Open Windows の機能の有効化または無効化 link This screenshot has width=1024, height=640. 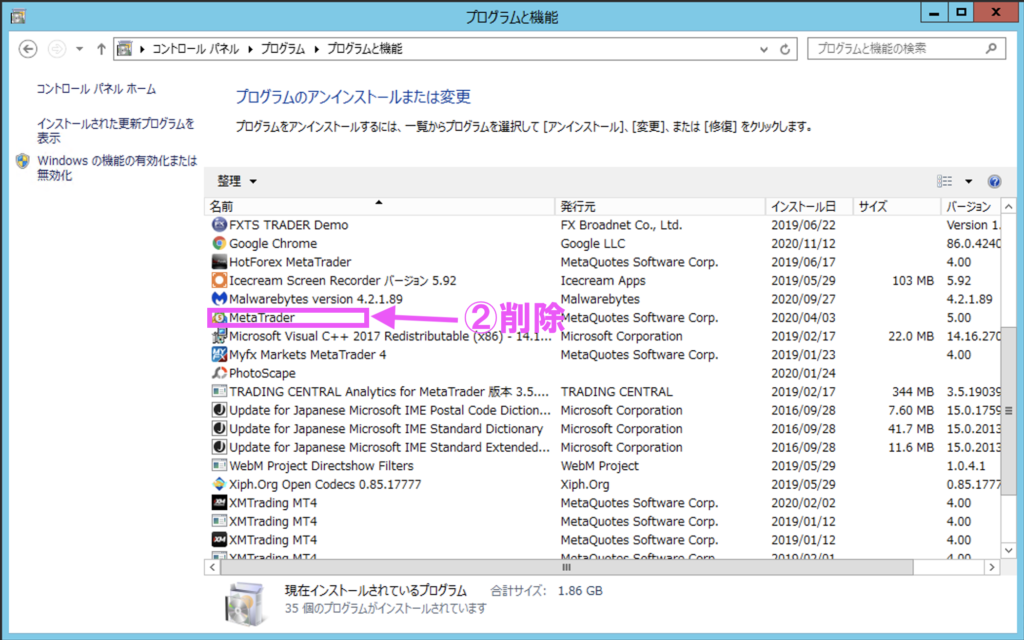pos(117,168)
